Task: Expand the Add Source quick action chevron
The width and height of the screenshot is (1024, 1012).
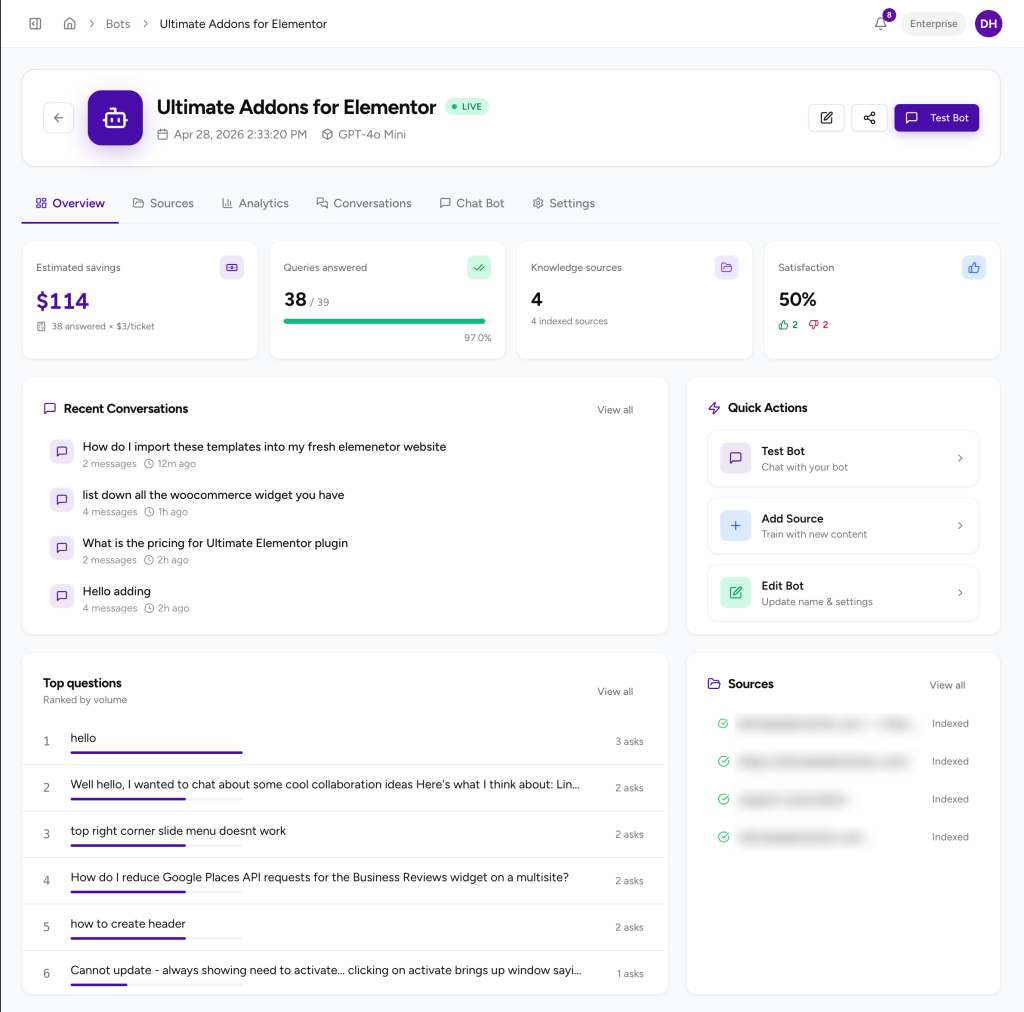Action: (x=960, y=526)
